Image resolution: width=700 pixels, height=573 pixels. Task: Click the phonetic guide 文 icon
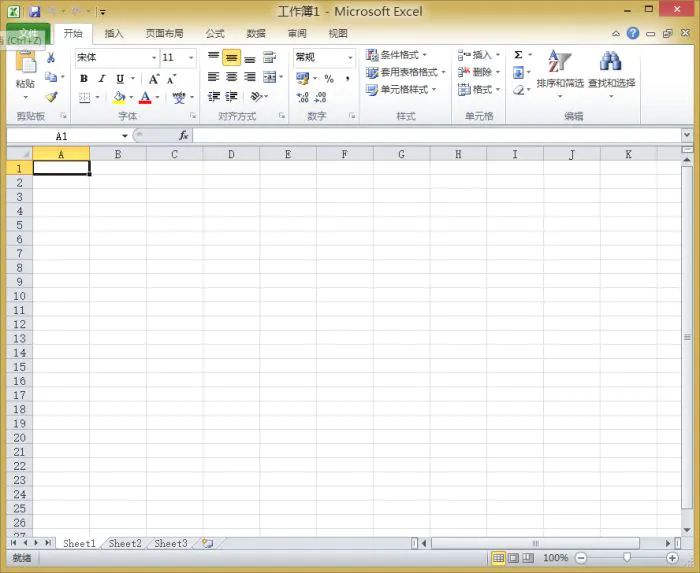point(179,97)
